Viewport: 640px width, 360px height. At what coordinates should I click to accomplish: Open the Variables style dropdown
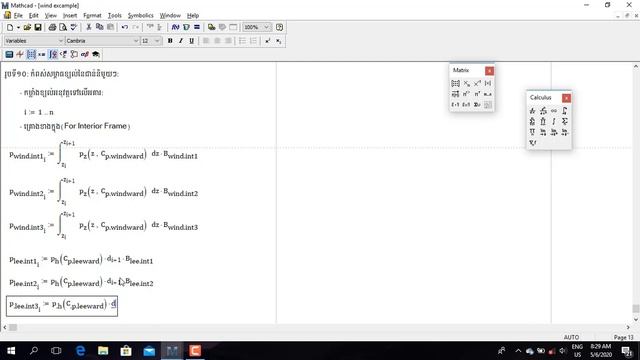pos(61,41)
